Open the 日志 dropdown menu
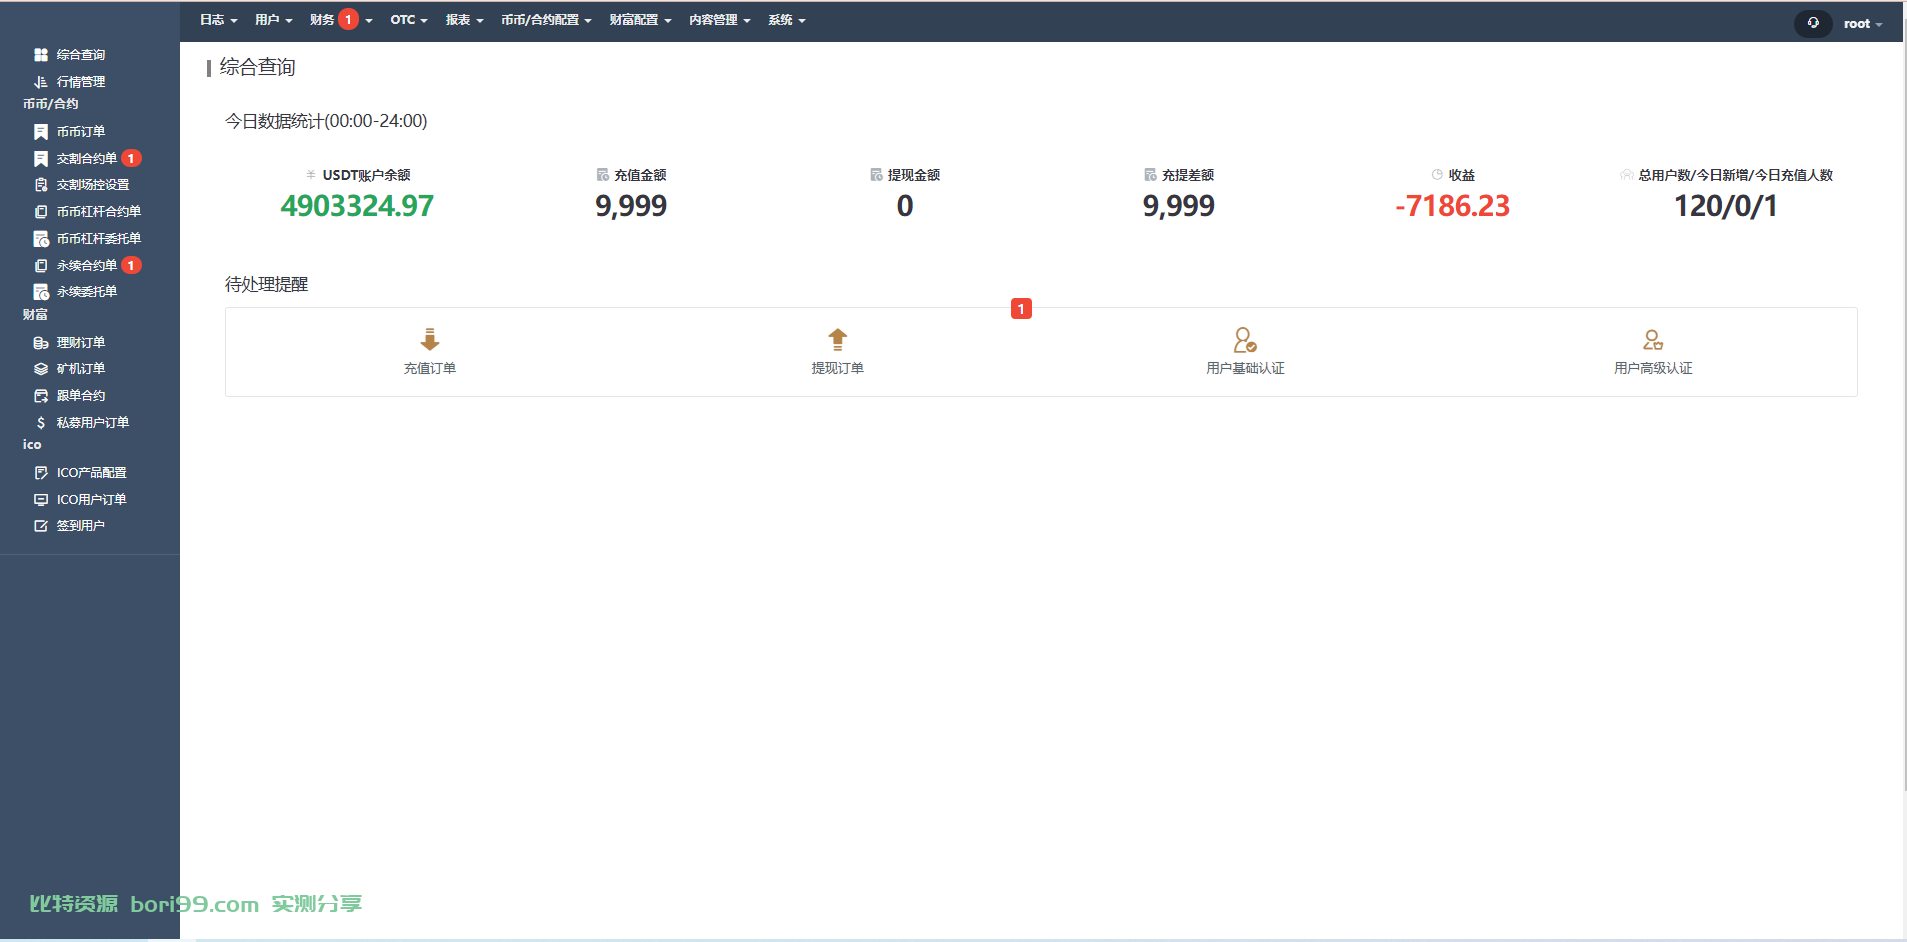Viewport: 1907px width, 942px height. click(218, 20)
